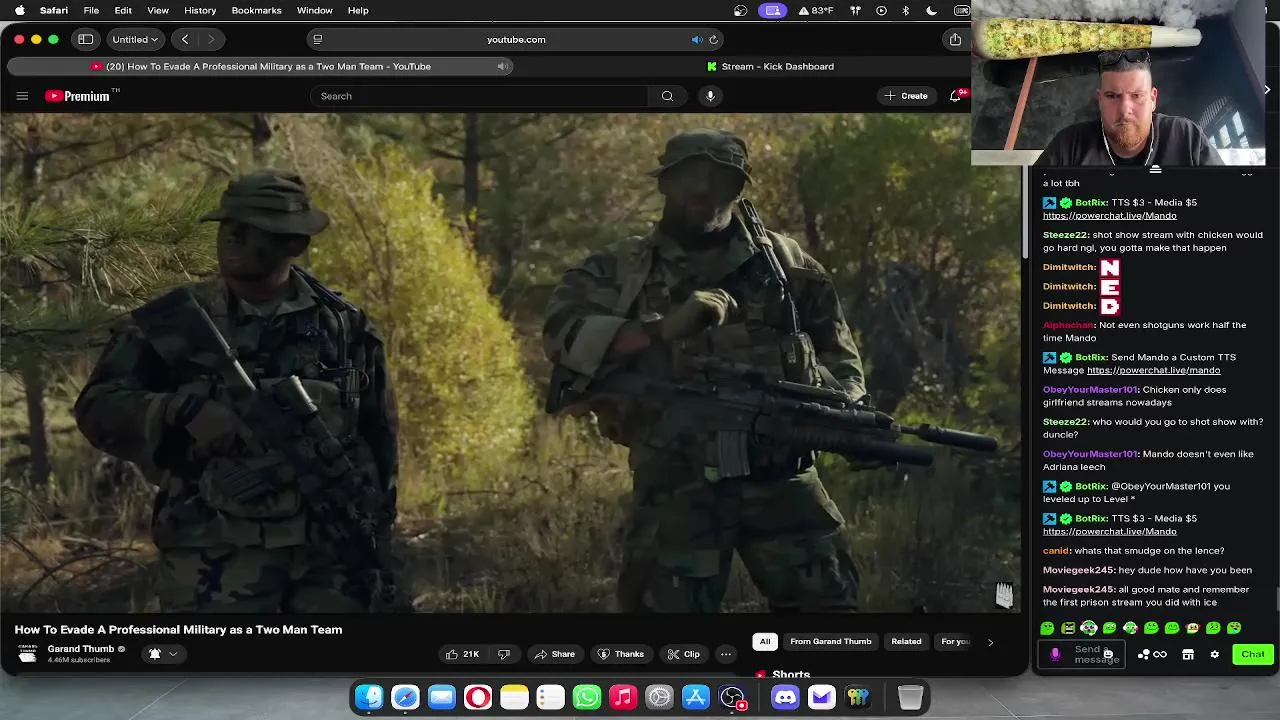Open Kick chat channel points bubbles icon
This screenshot has width=1280, height=720.
pos(1143,654)
